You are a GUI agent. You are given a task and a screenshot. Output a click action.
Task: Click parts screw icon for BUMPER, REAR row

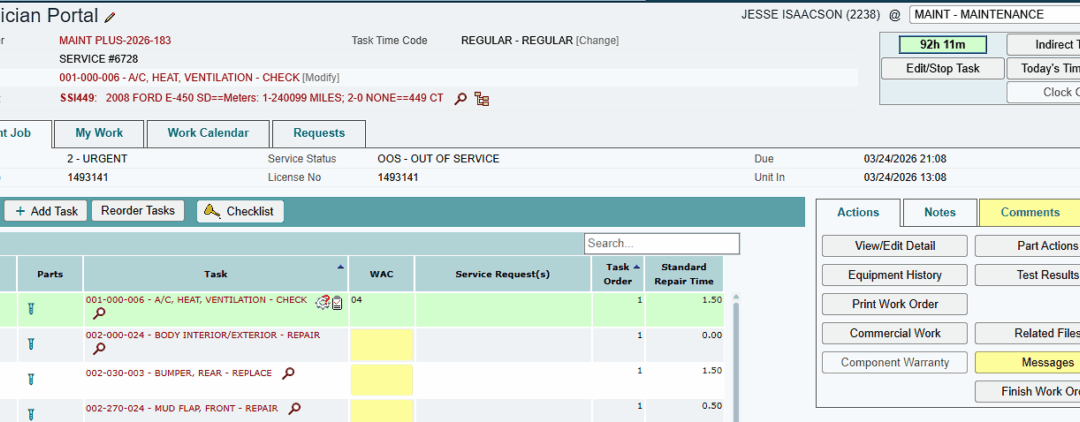pos(30,379)
